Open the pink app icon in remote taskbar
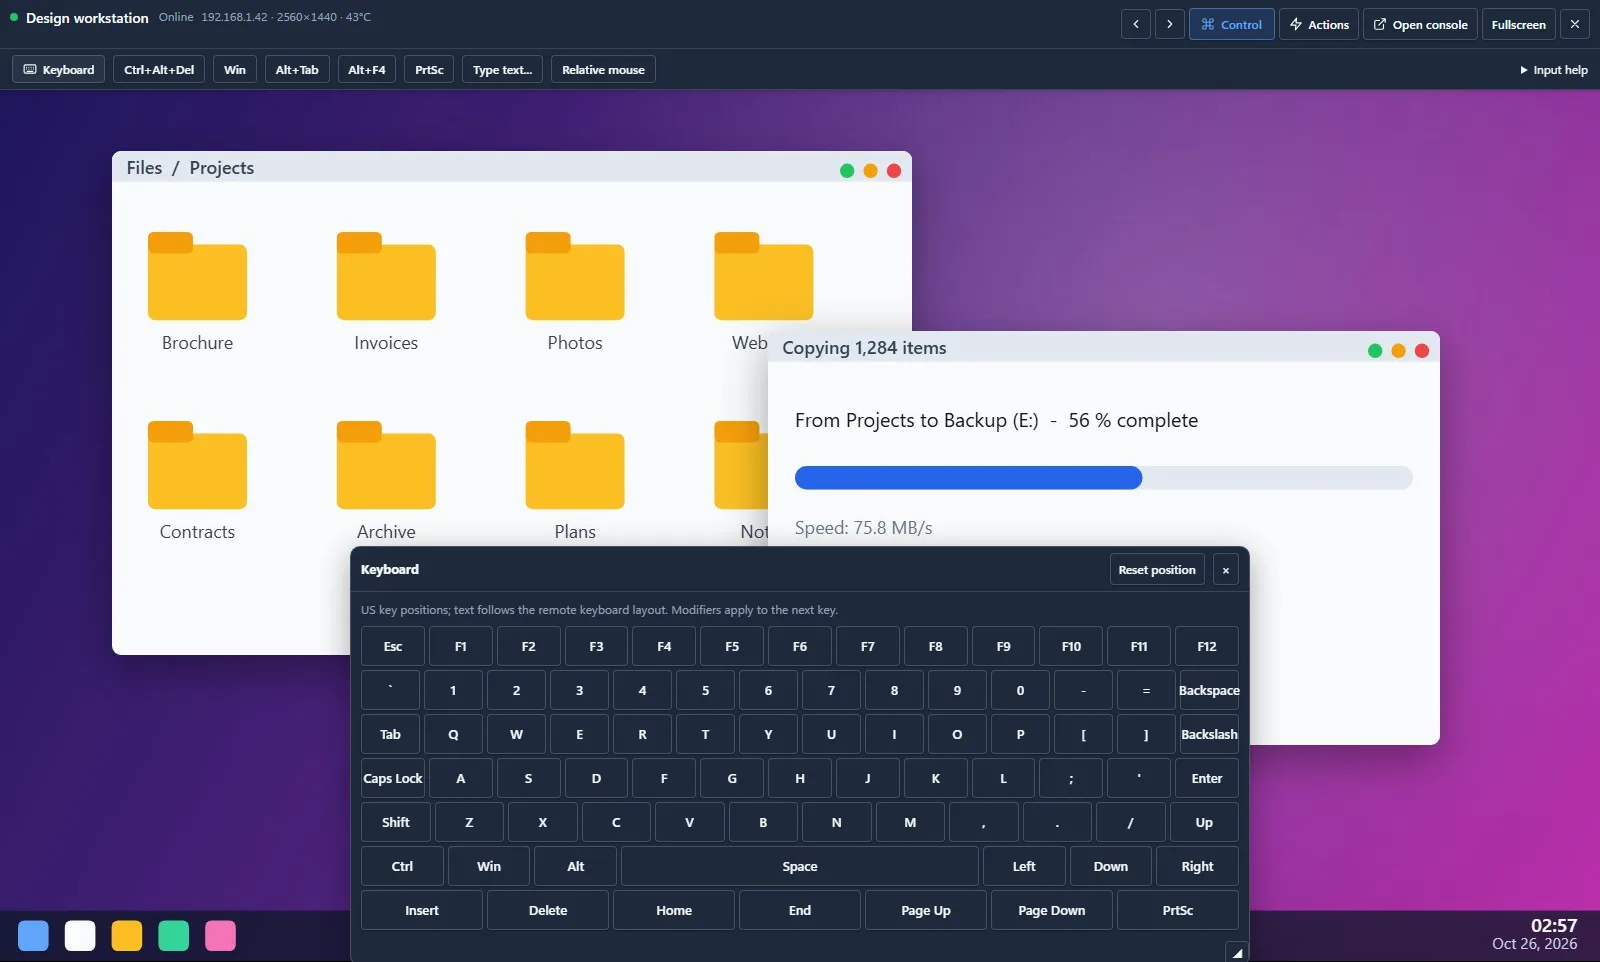This screenshot has height=962, width=1600. click(x=221, y=936)
